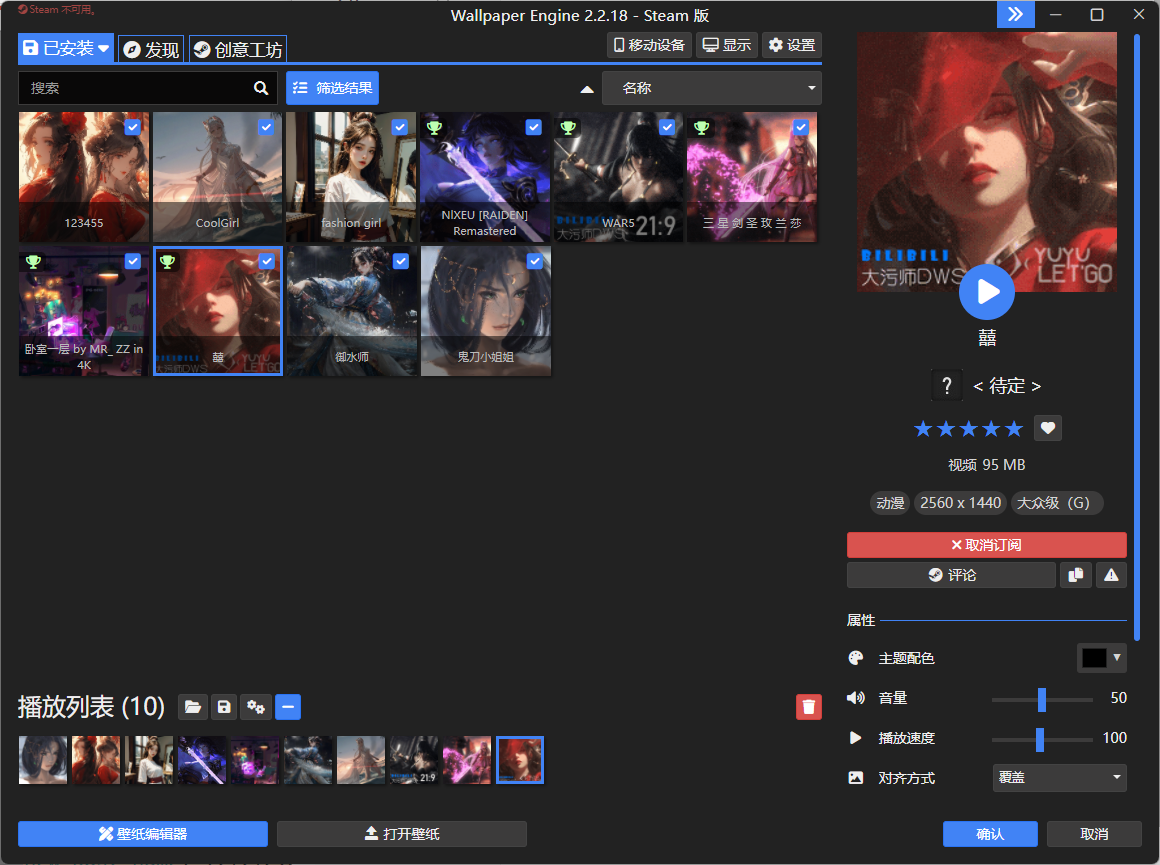Click the search magnifier icon
The width and height of the screenshot is (1160, 865).
260,88
